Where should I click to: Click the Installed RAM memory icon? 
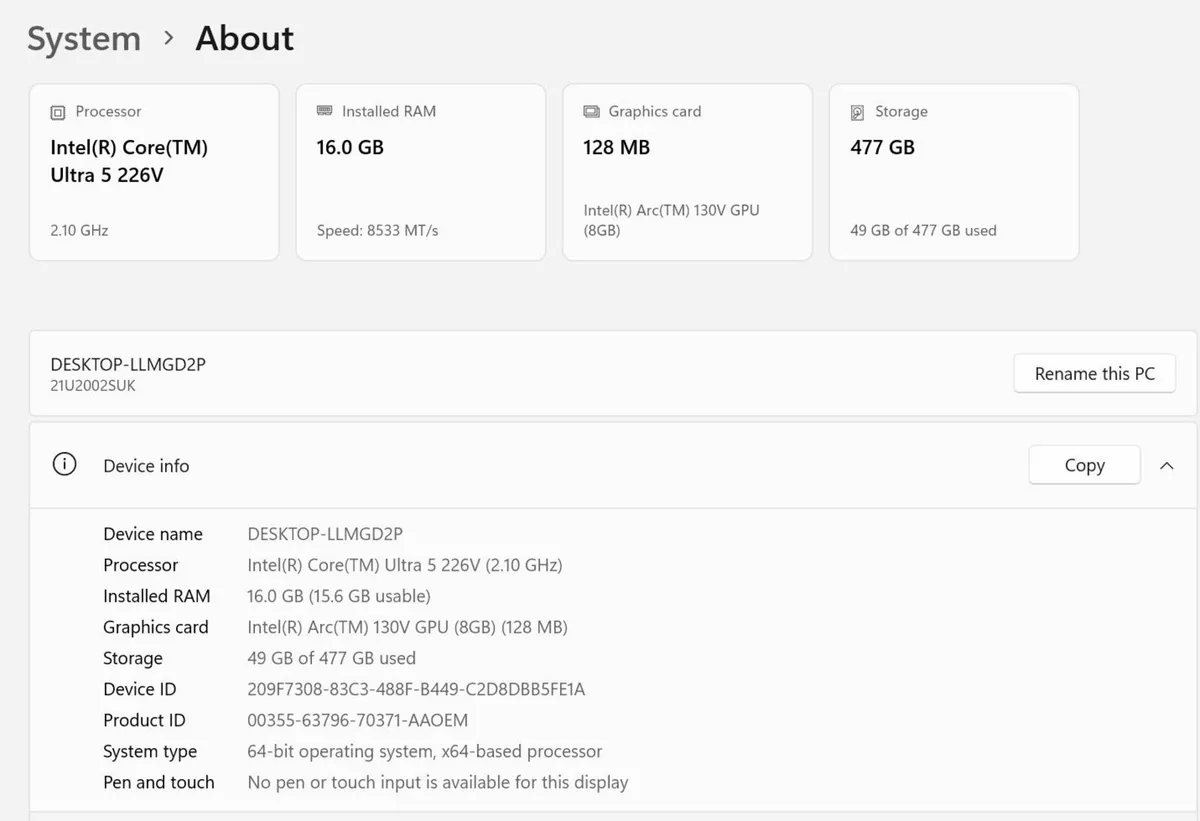pos(324,111)
